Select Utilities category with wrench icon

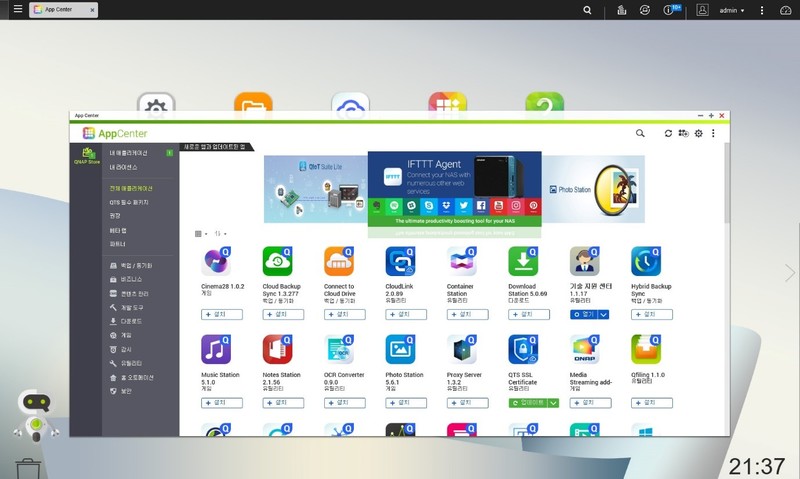[x=126, y=363]
